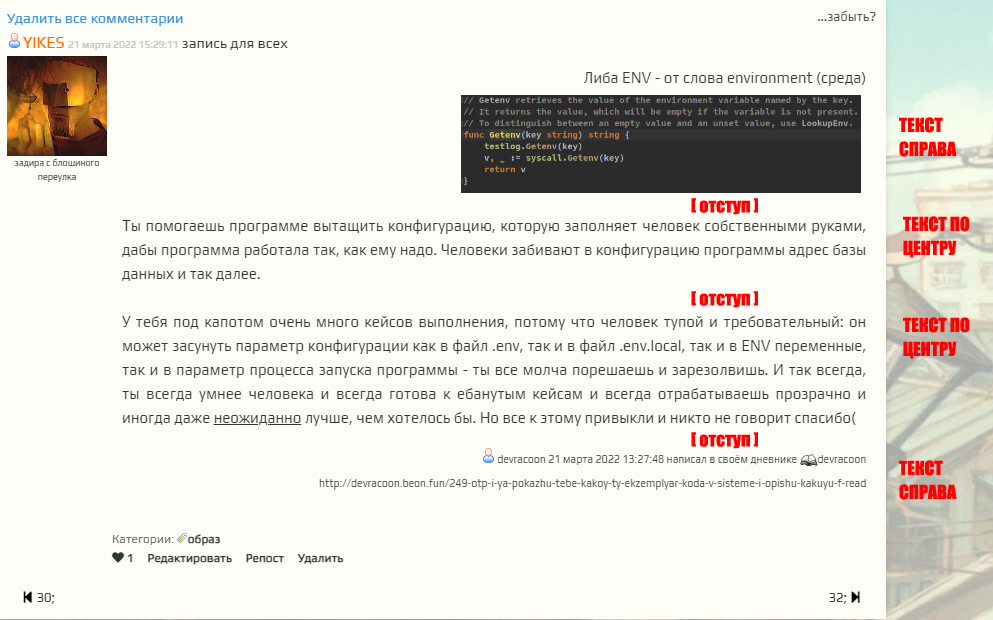Click the post timestamp 21 марта 2022 15:29:11

[123, 44]
